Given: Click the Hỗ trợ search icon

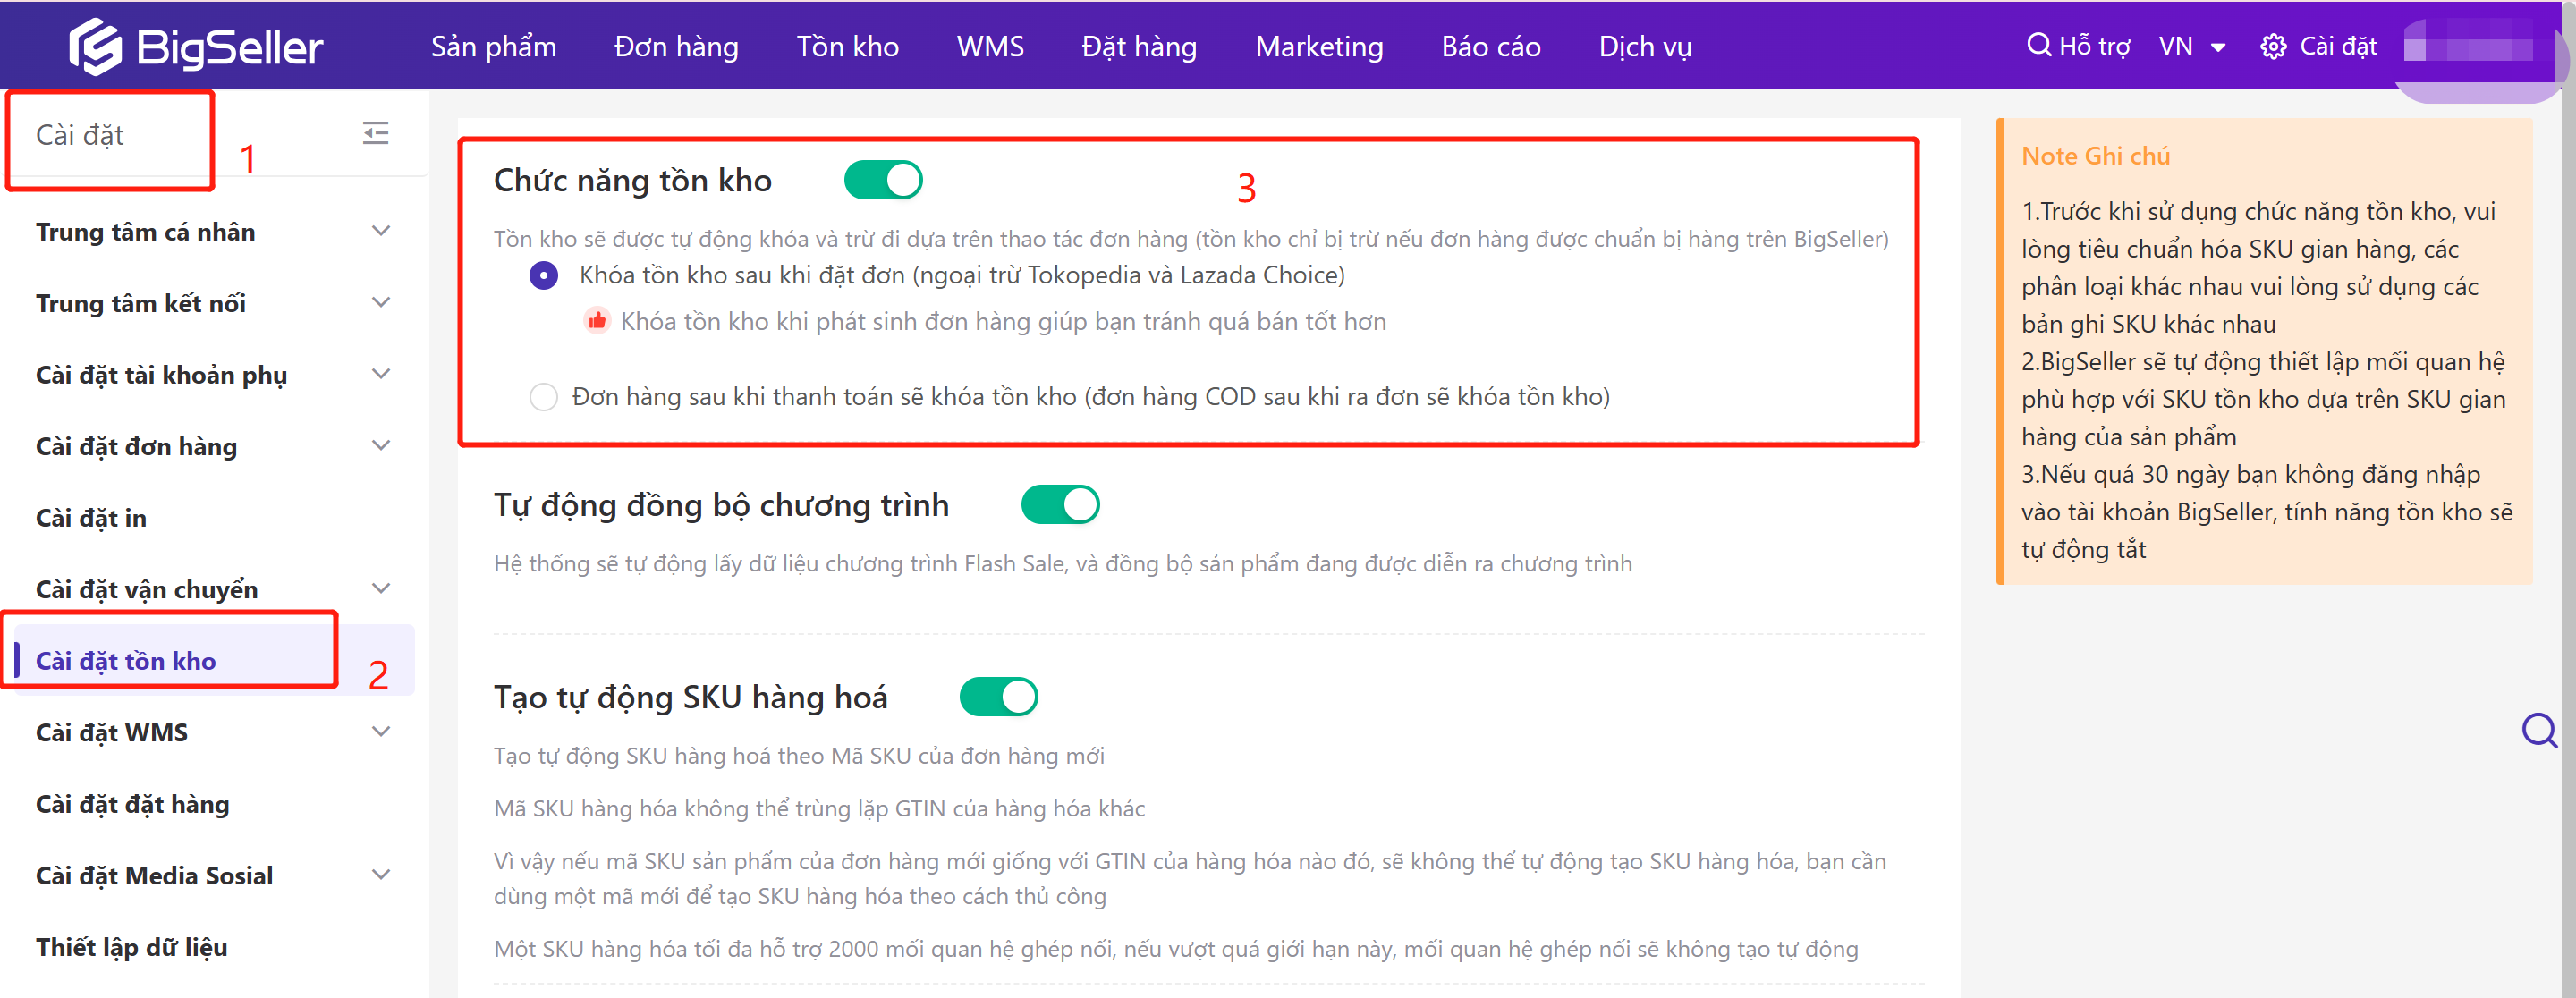Looking at the screenshot, I should pos(2038,45).
